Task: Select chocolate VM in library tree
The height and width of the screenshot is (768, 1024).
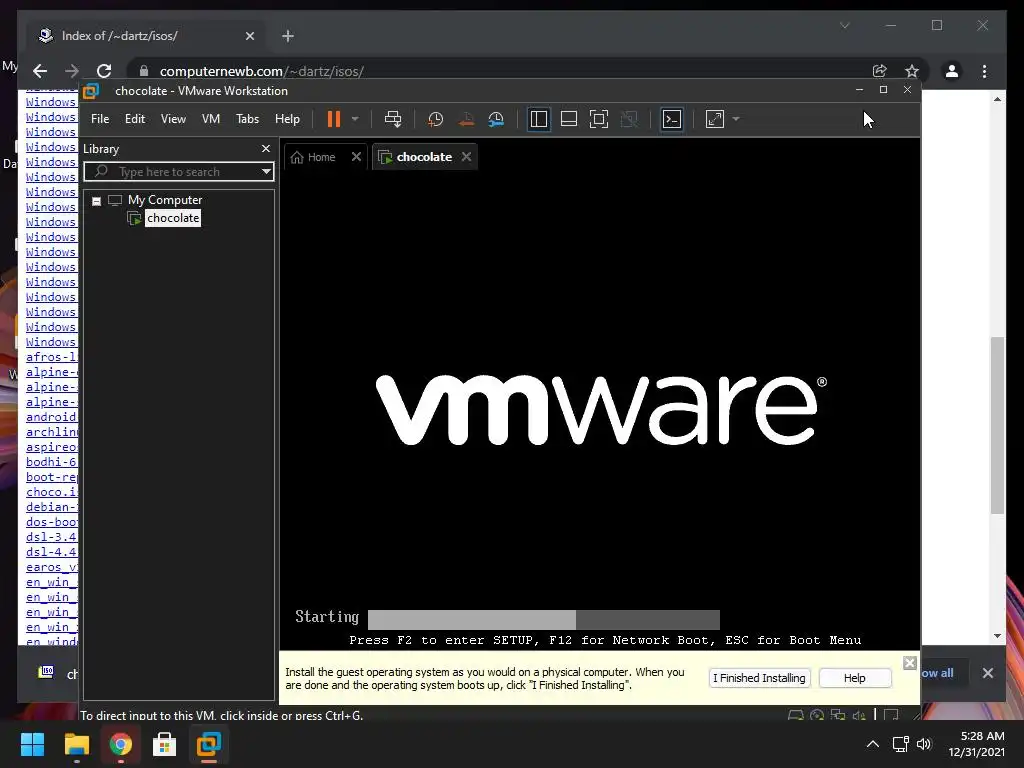Action: [x=172, y=218]
